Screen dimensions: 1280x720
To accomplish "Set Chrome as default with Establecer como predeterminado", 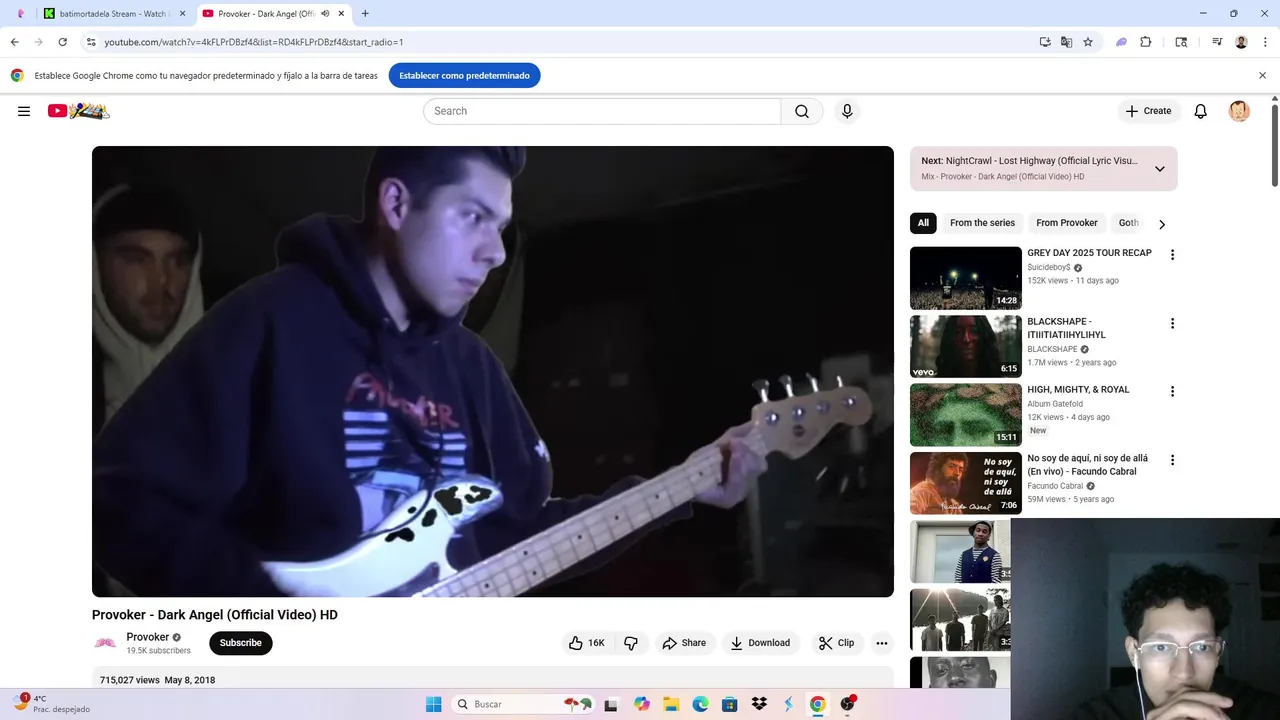I will [464, 75].
